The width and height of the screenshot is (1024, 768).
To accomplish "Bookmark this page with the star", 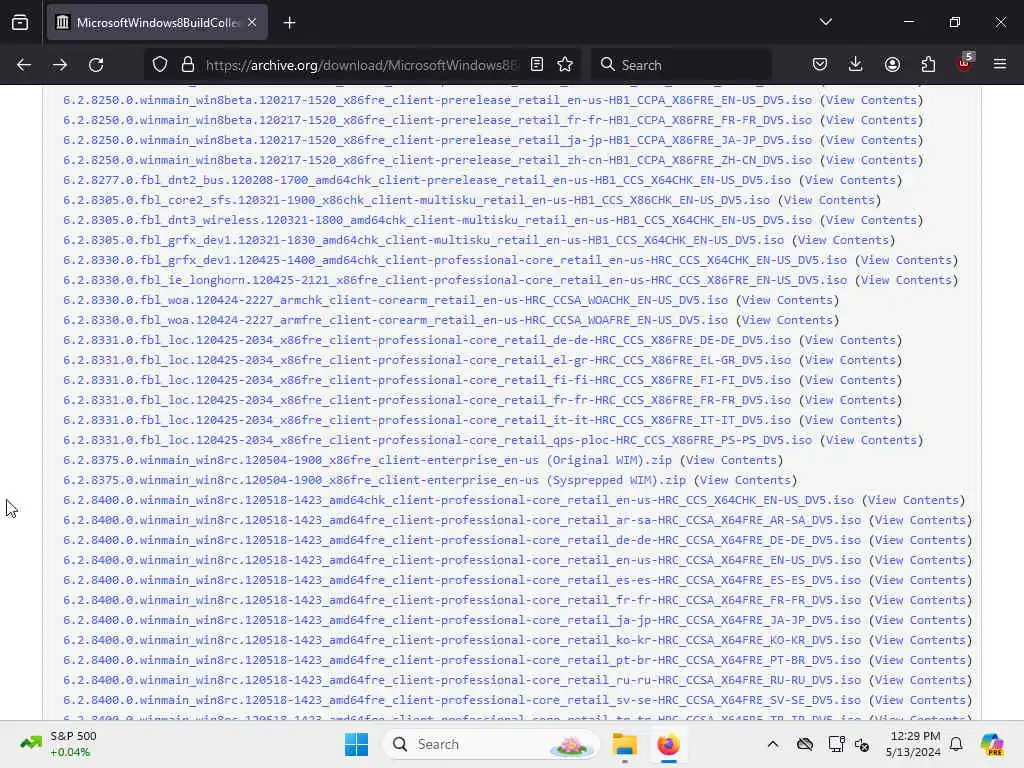I will pyautogui.click(x=565, y=65).
